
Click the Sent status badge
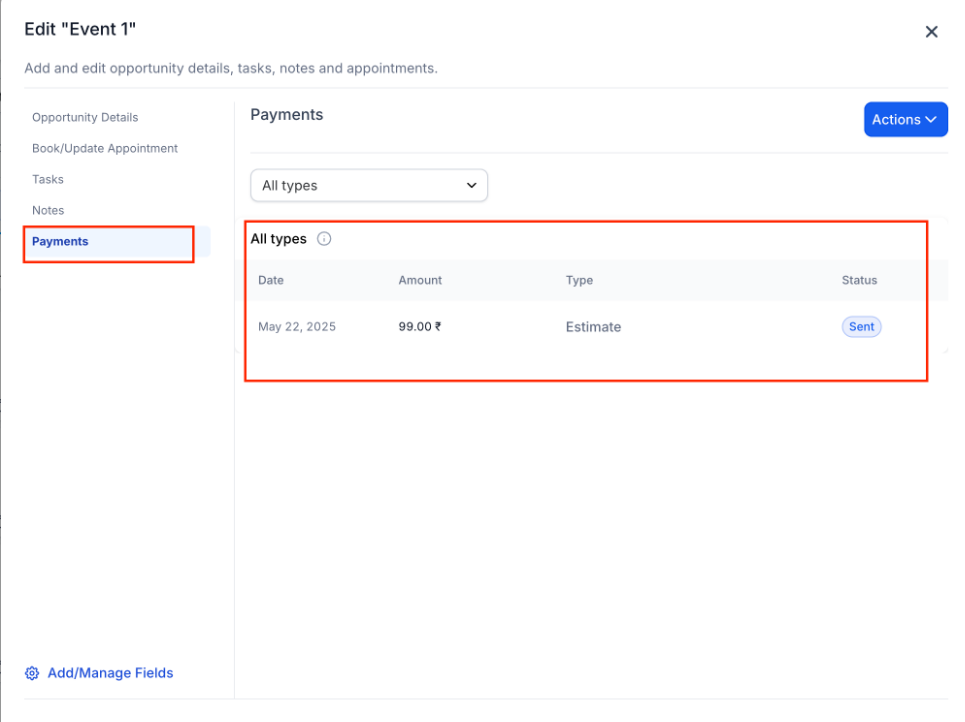pyautogui.click(x=861, y=327)
